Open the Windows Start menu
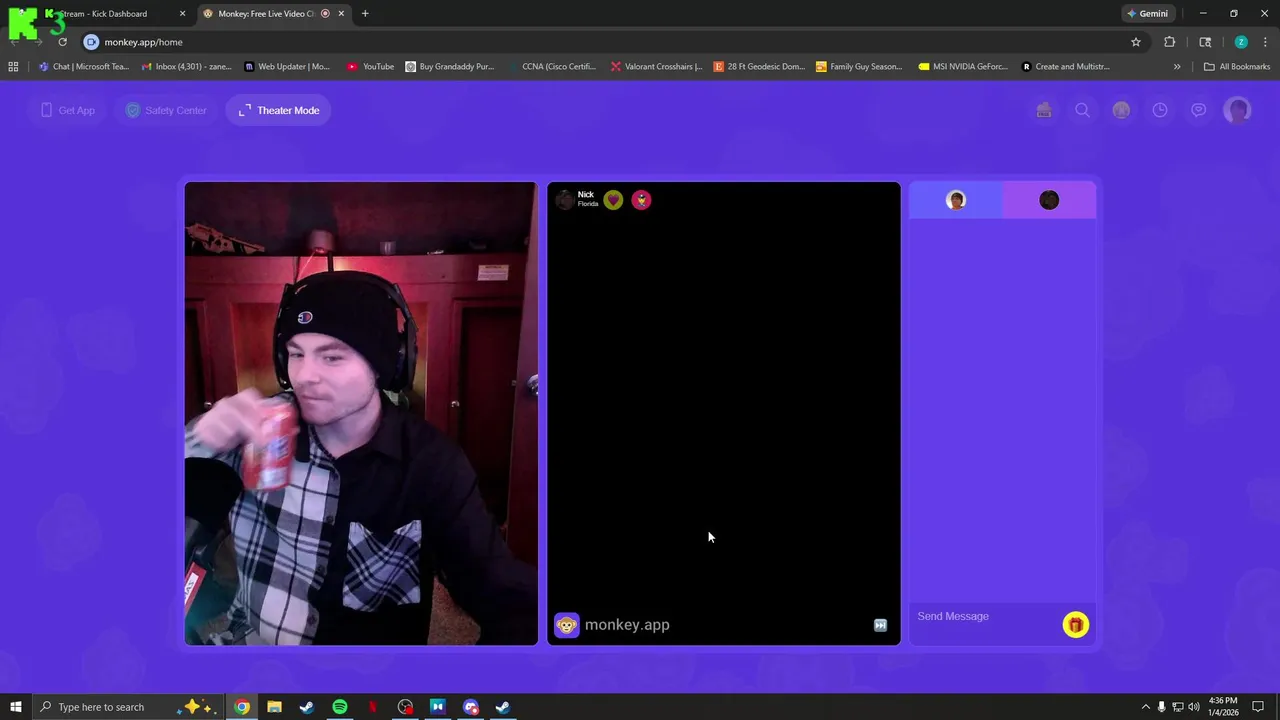Image resolution: width=1280 pixels, height=720 pixels. pos(15,707)
